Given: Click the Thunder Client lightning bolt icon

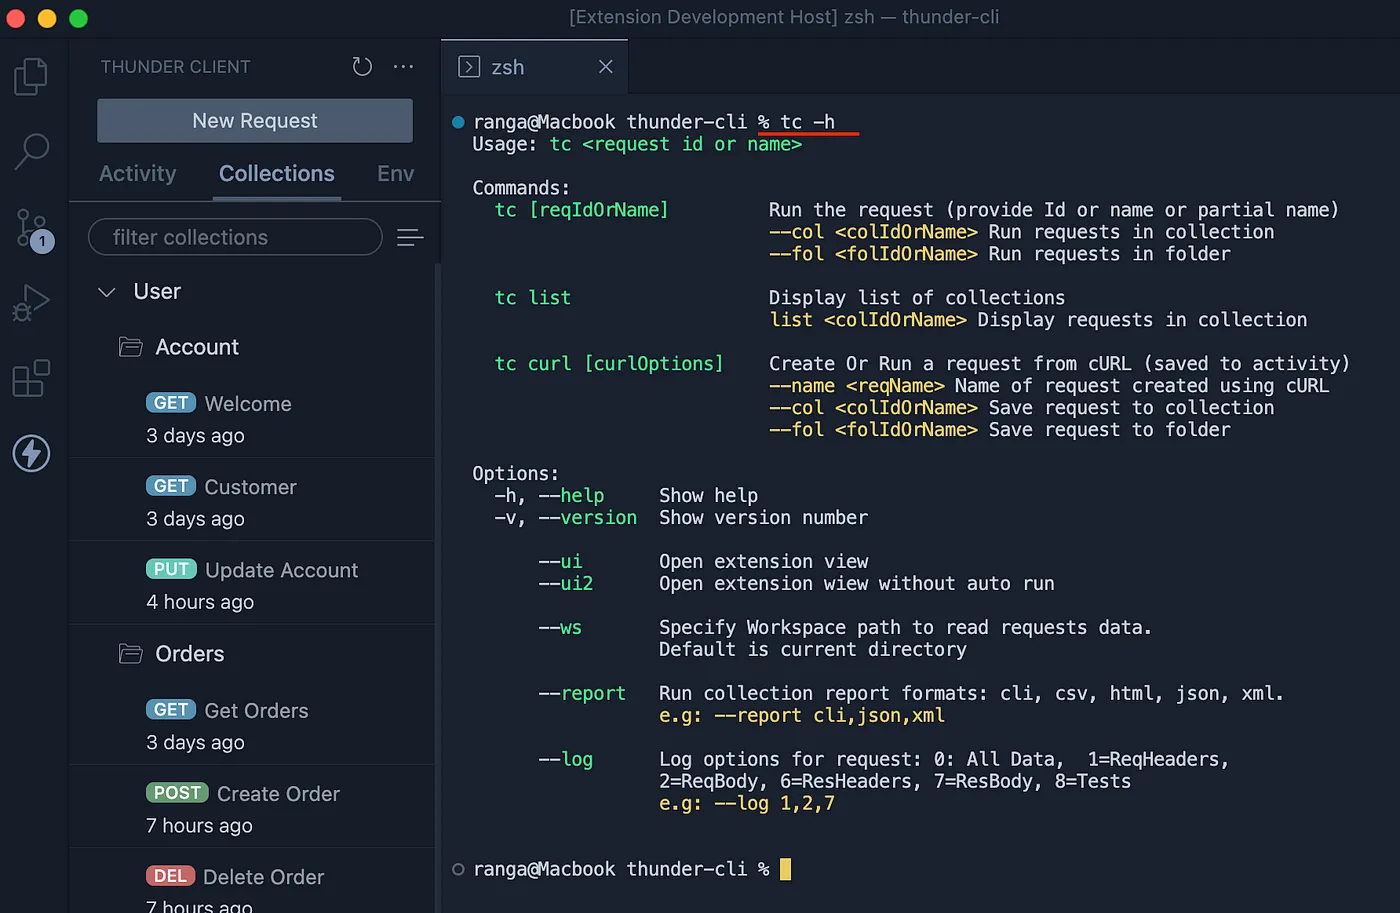Looking at the screenshot, I should [x=31, y=453].
